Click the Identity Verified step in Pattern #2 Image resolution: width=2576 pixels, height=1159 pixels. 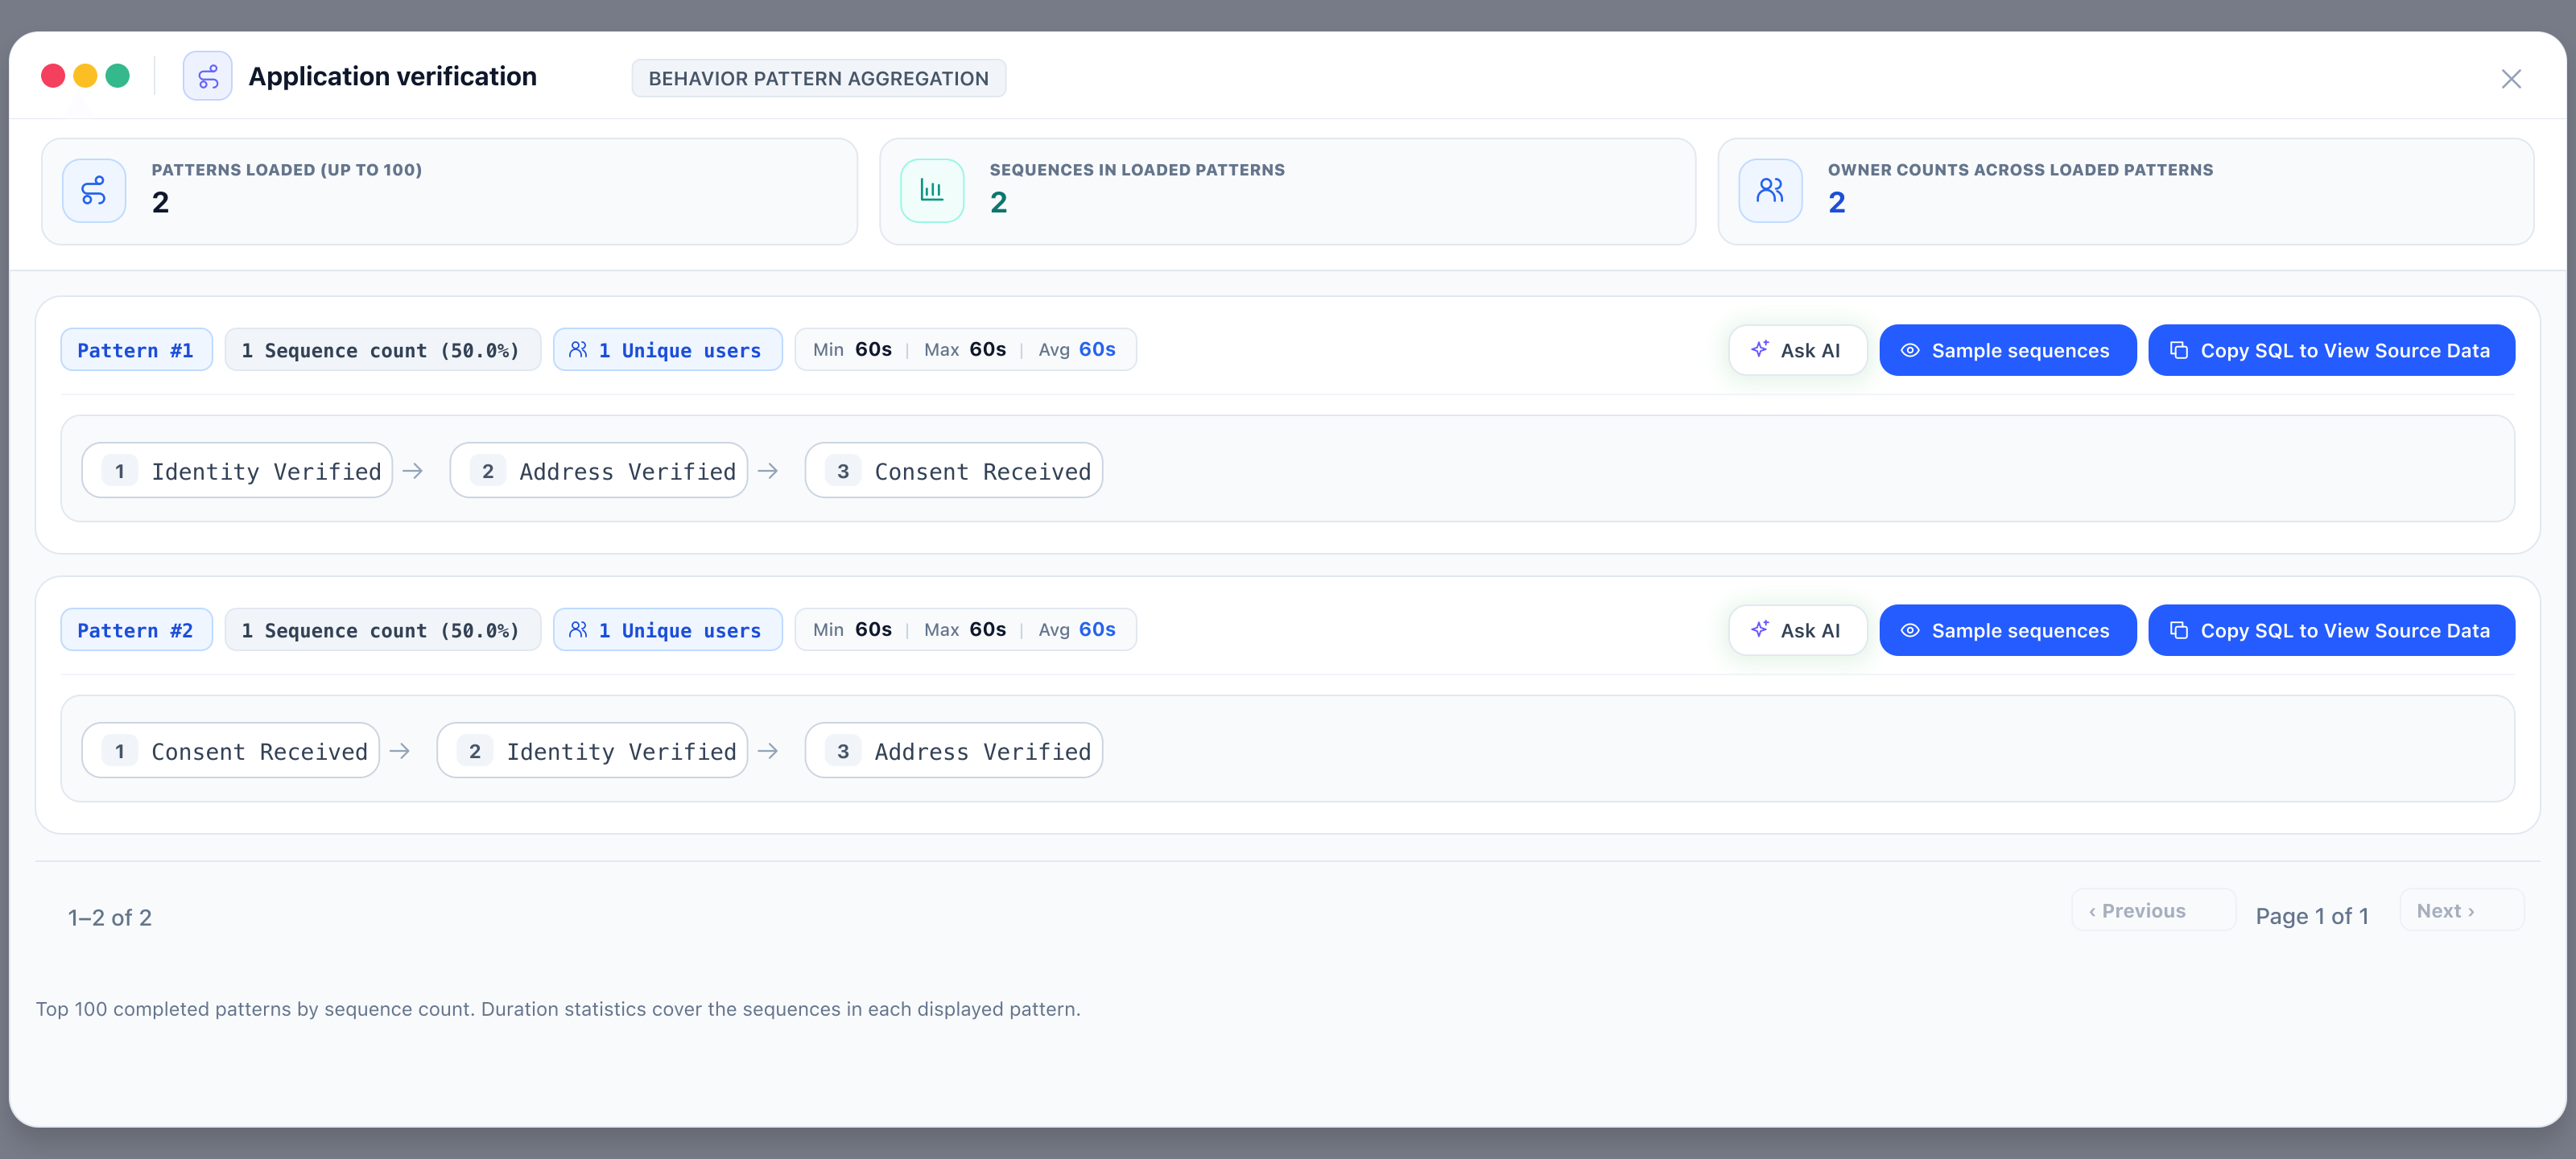[592, 750]
